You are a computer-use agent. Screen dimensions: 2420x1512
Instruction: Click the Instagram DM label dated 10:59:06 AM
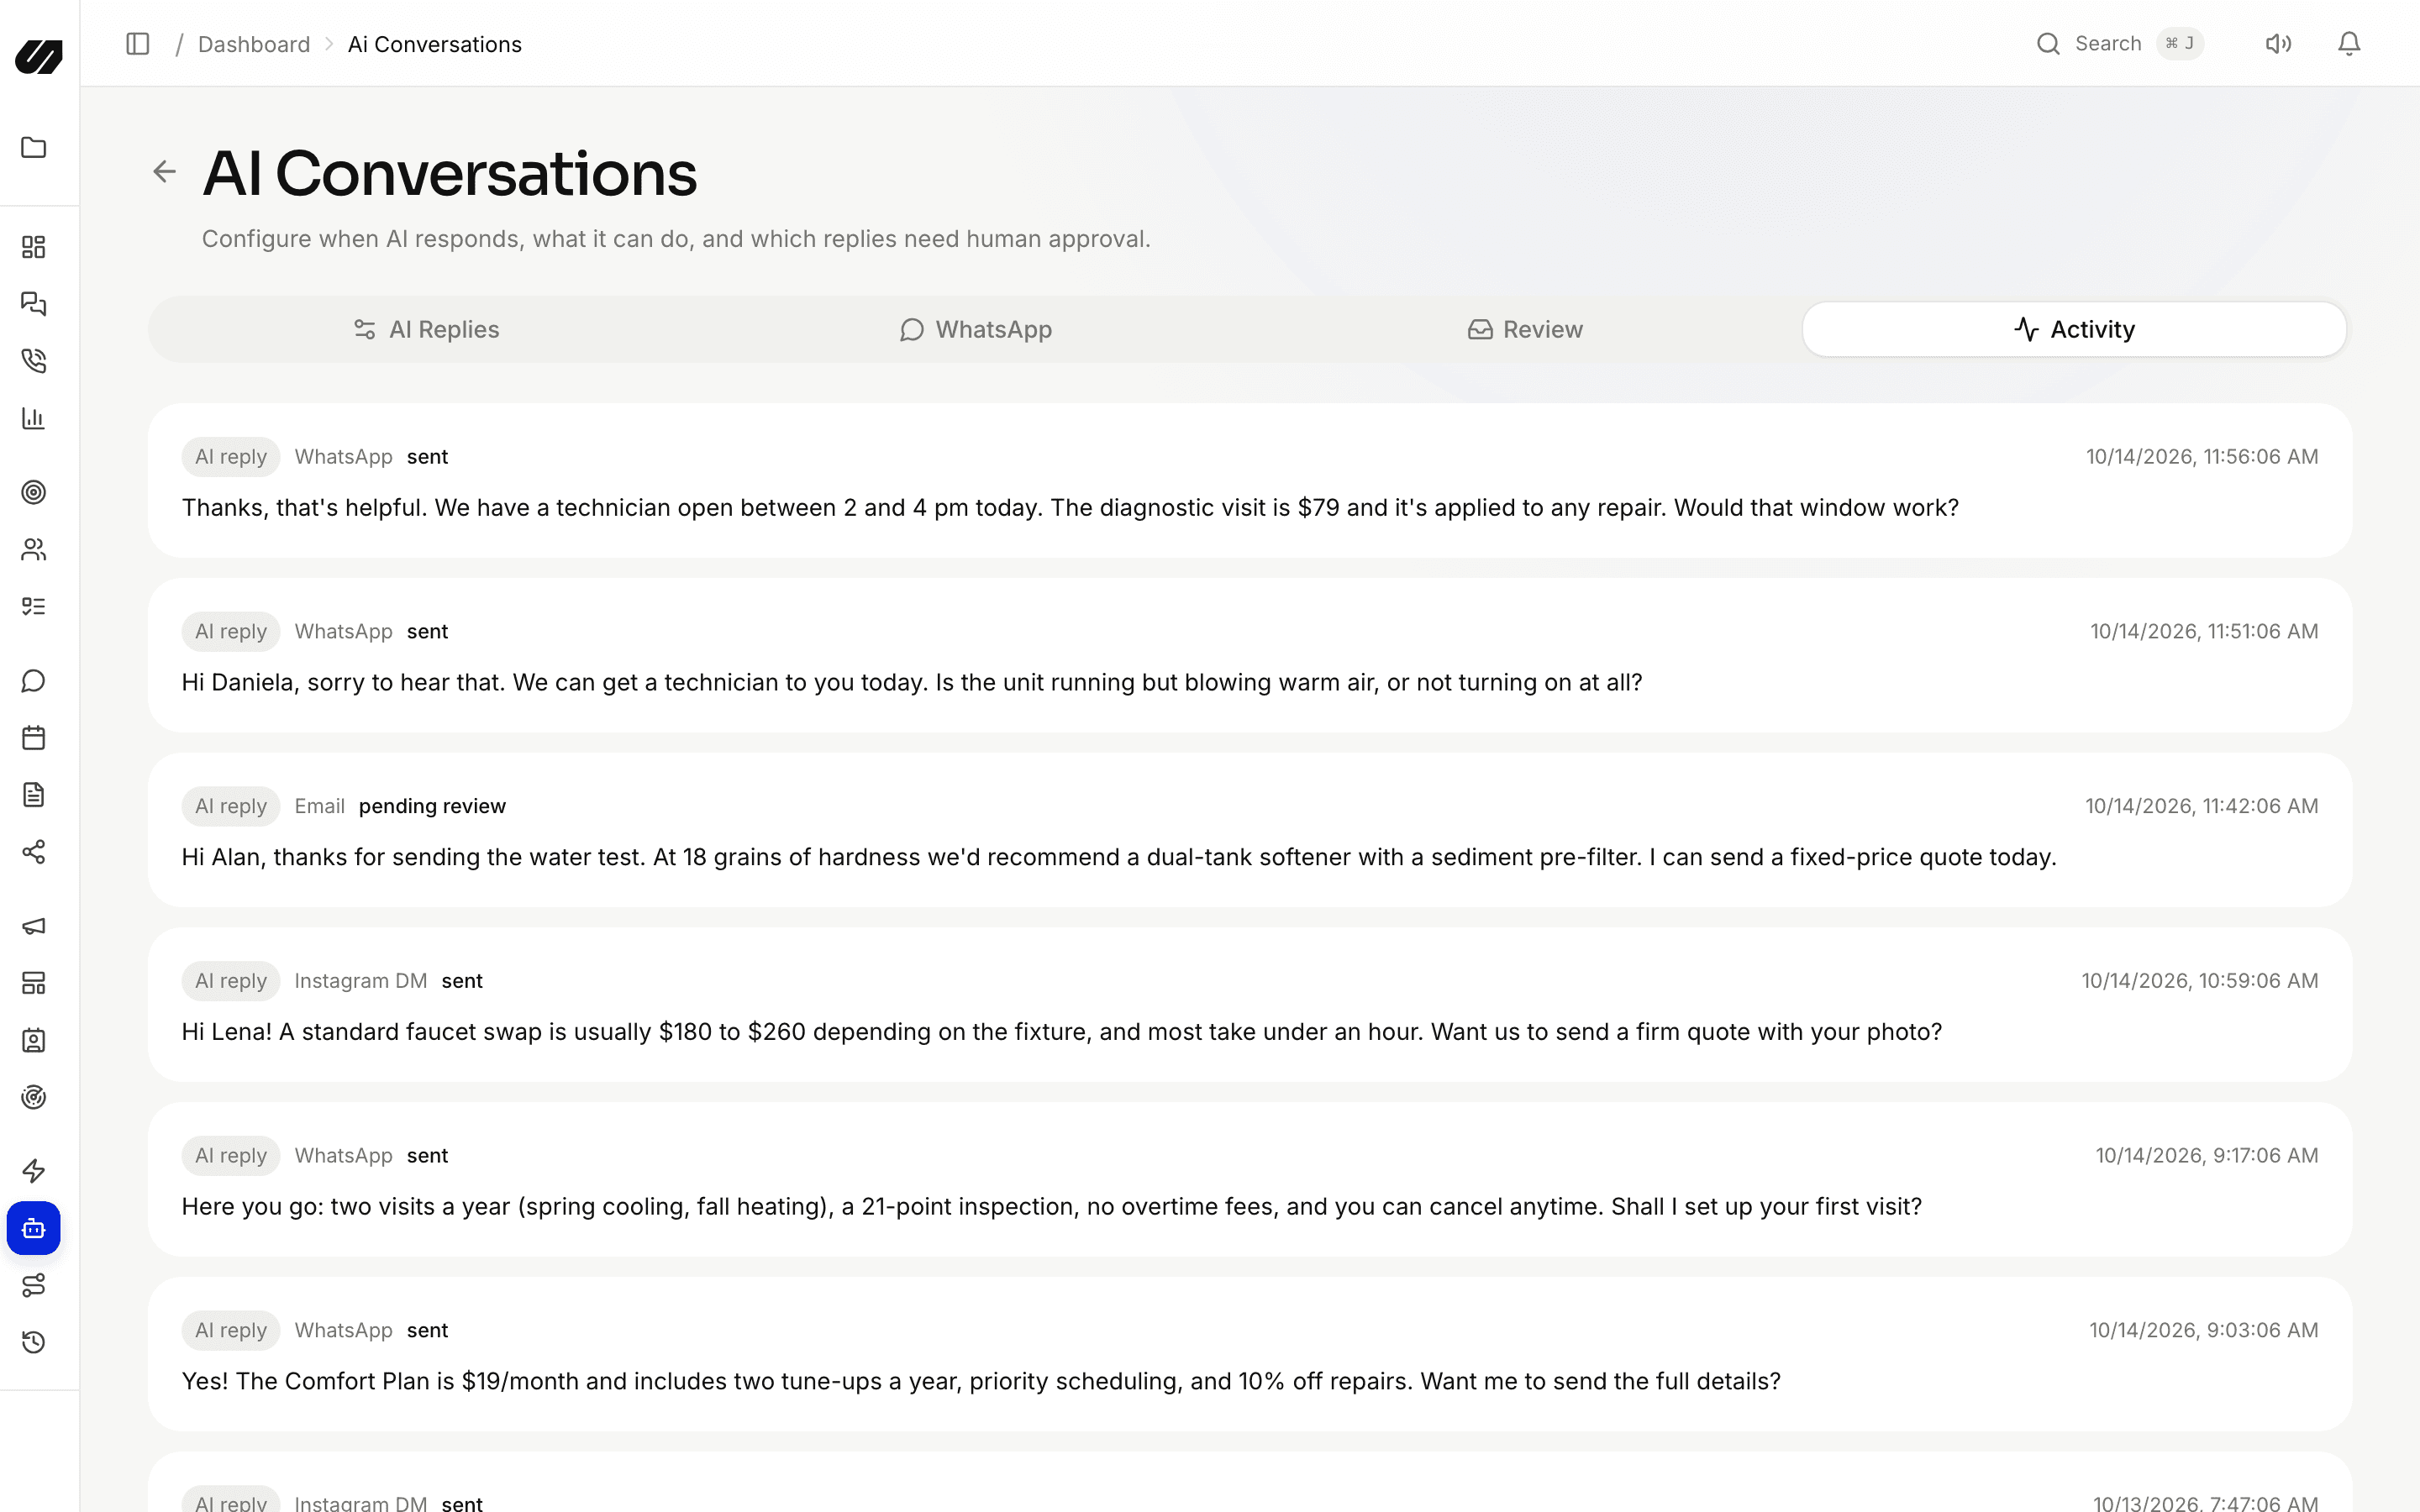click(x=361, y=981)
